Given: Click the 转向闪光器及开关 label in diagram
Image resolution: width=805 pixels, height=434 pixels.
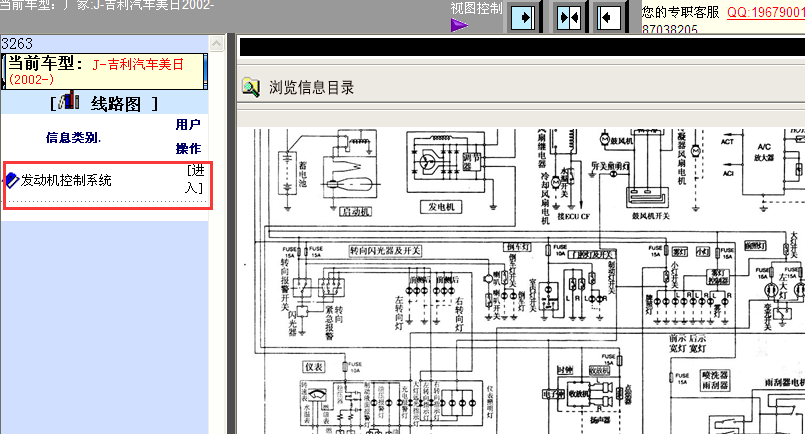Looking at the screenshot, I should [385, 251].
